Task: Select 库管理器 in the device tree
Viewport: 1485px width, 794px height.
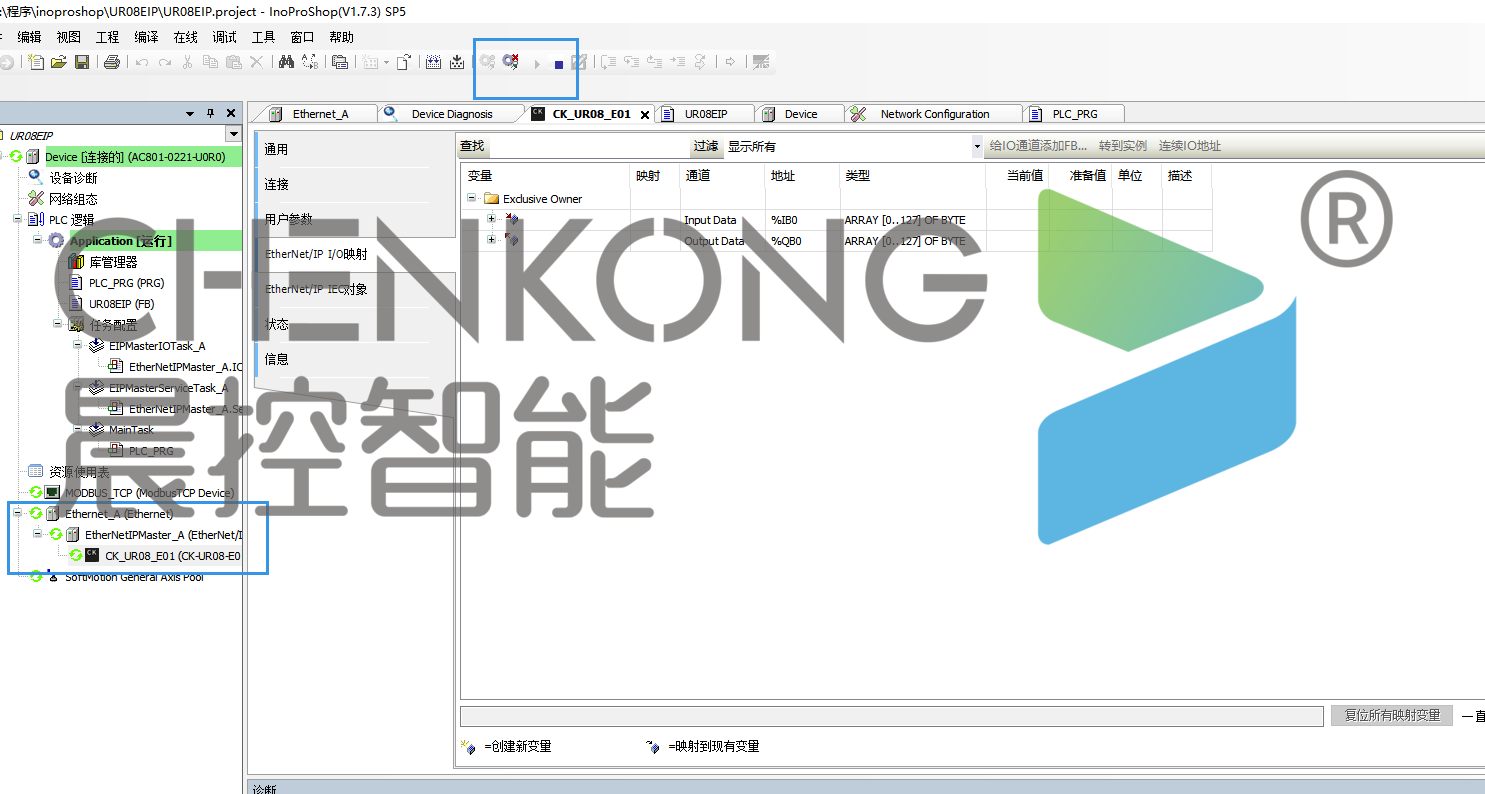Action: click(113, 261)
